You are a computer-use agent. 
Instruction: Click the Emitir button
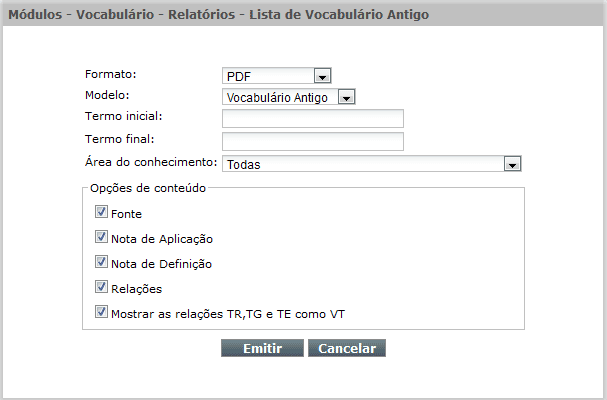pyautogui.click(x=262, y=348)
